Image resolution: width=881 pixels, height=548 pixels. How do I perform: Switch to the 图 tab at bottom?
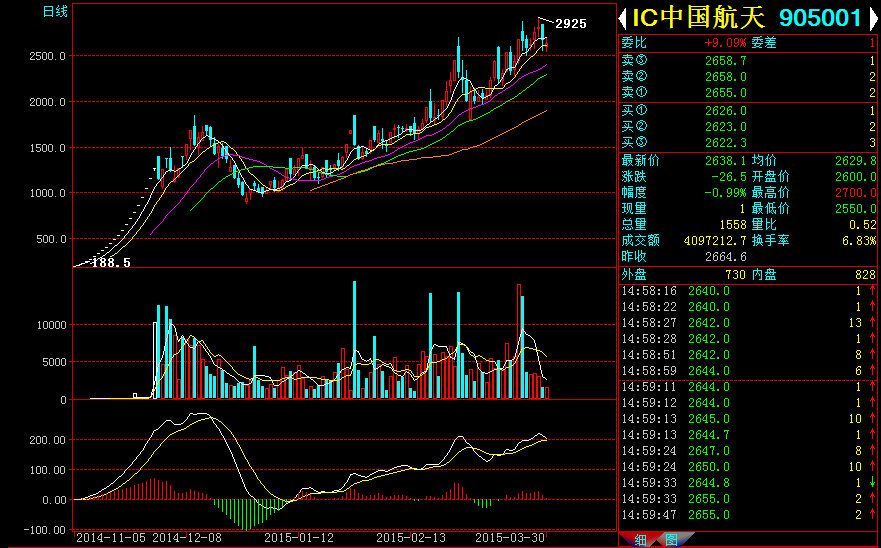[671, 540]
